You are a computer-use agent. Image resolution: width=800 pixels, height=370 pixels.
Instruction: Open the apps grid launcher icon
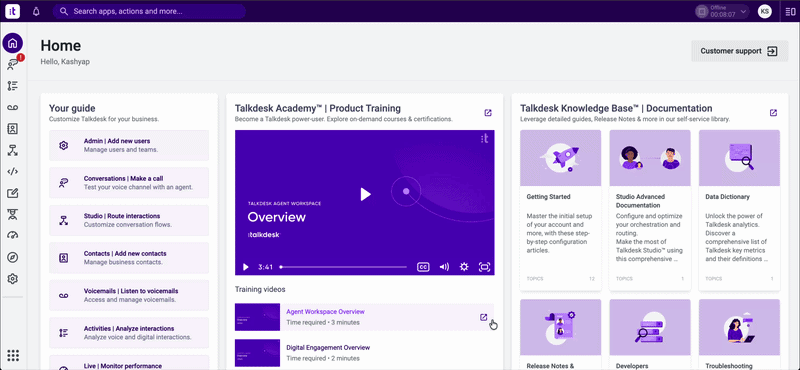13,355
